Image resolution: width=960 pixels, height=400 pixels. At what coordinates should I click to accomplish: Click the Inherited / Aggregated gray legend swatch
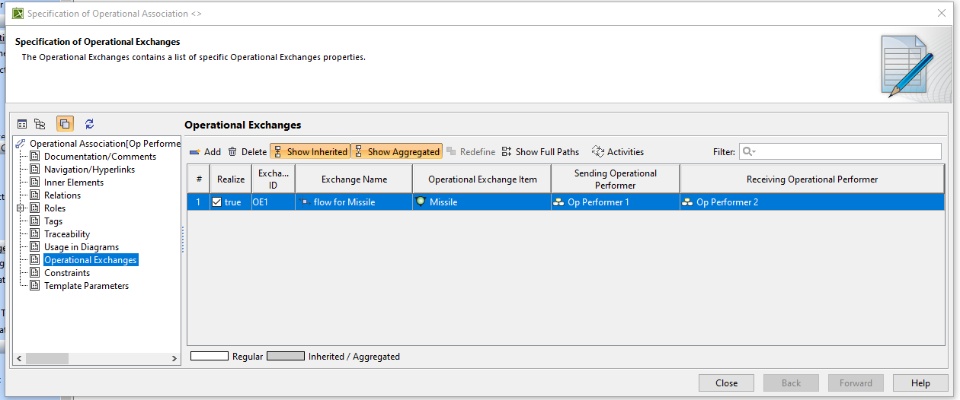click(x=285, y=356)
